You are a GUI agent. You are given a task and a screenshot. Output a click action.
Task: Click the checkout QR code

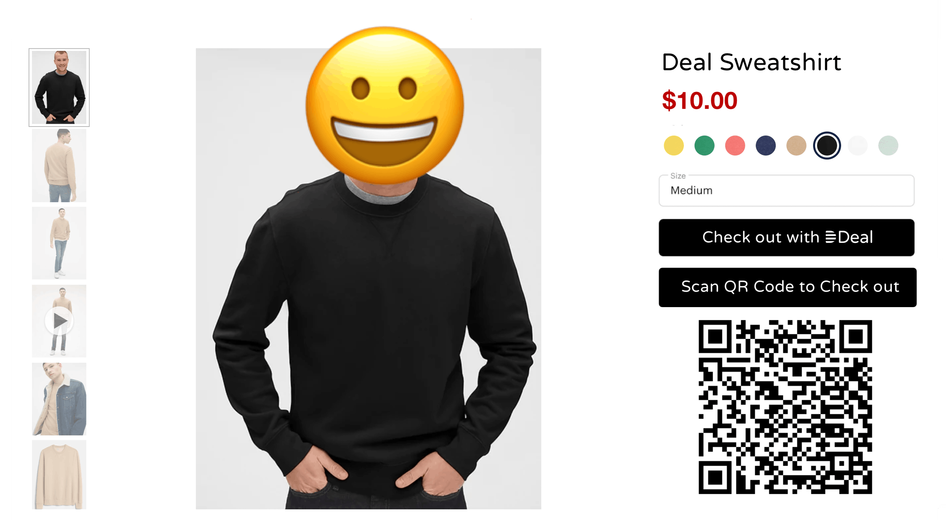(785, 407)
